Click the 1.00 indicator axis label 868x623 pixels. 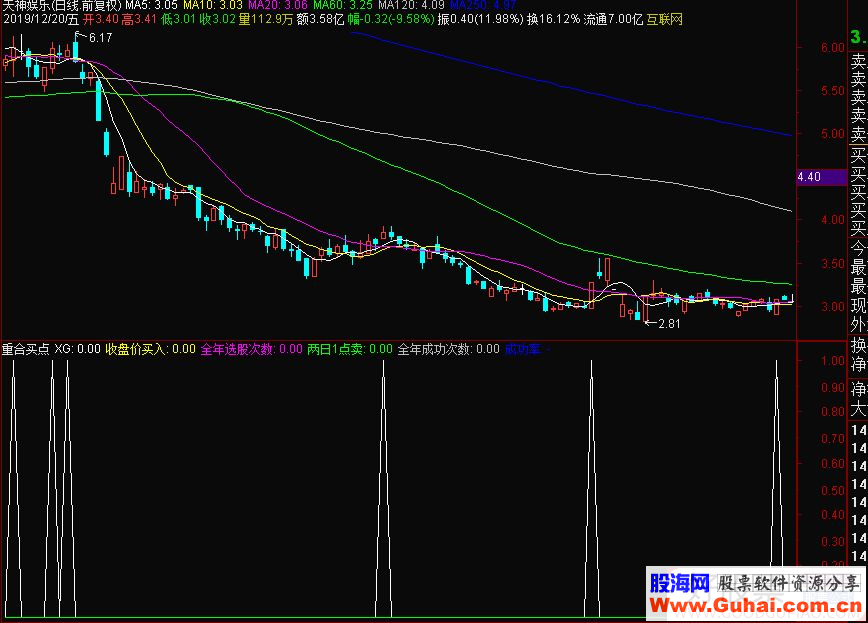pos(833,361)
